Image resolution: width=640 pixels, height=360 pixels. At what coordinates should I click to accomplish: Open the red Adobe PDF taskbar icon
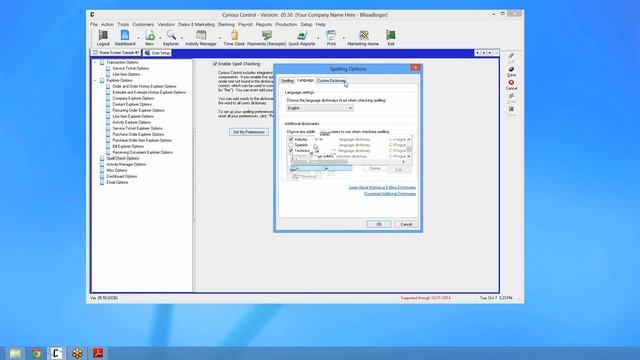tap(98, 353)
